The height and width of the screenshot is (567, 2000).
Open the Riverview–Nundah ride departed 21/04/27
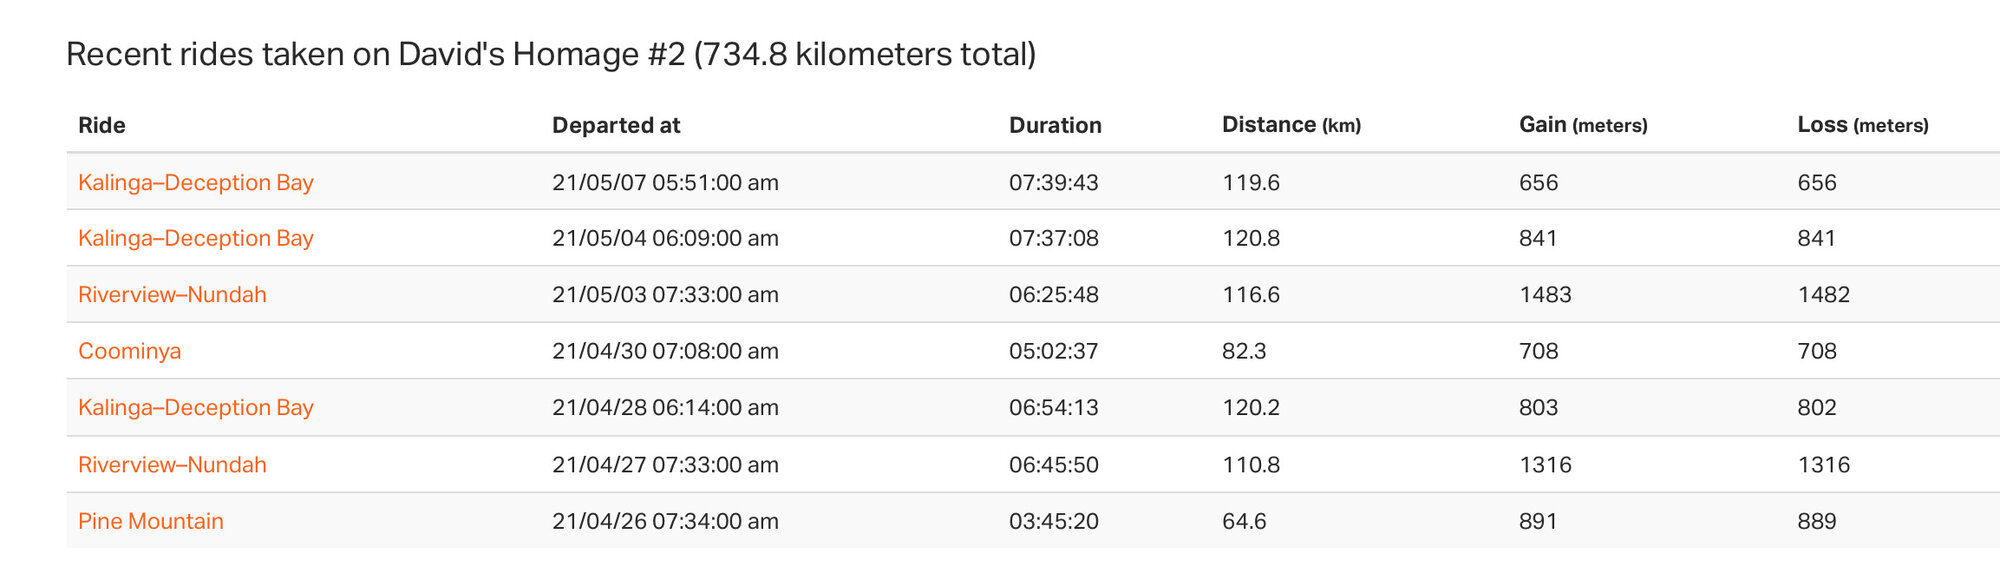pos(172,465)
